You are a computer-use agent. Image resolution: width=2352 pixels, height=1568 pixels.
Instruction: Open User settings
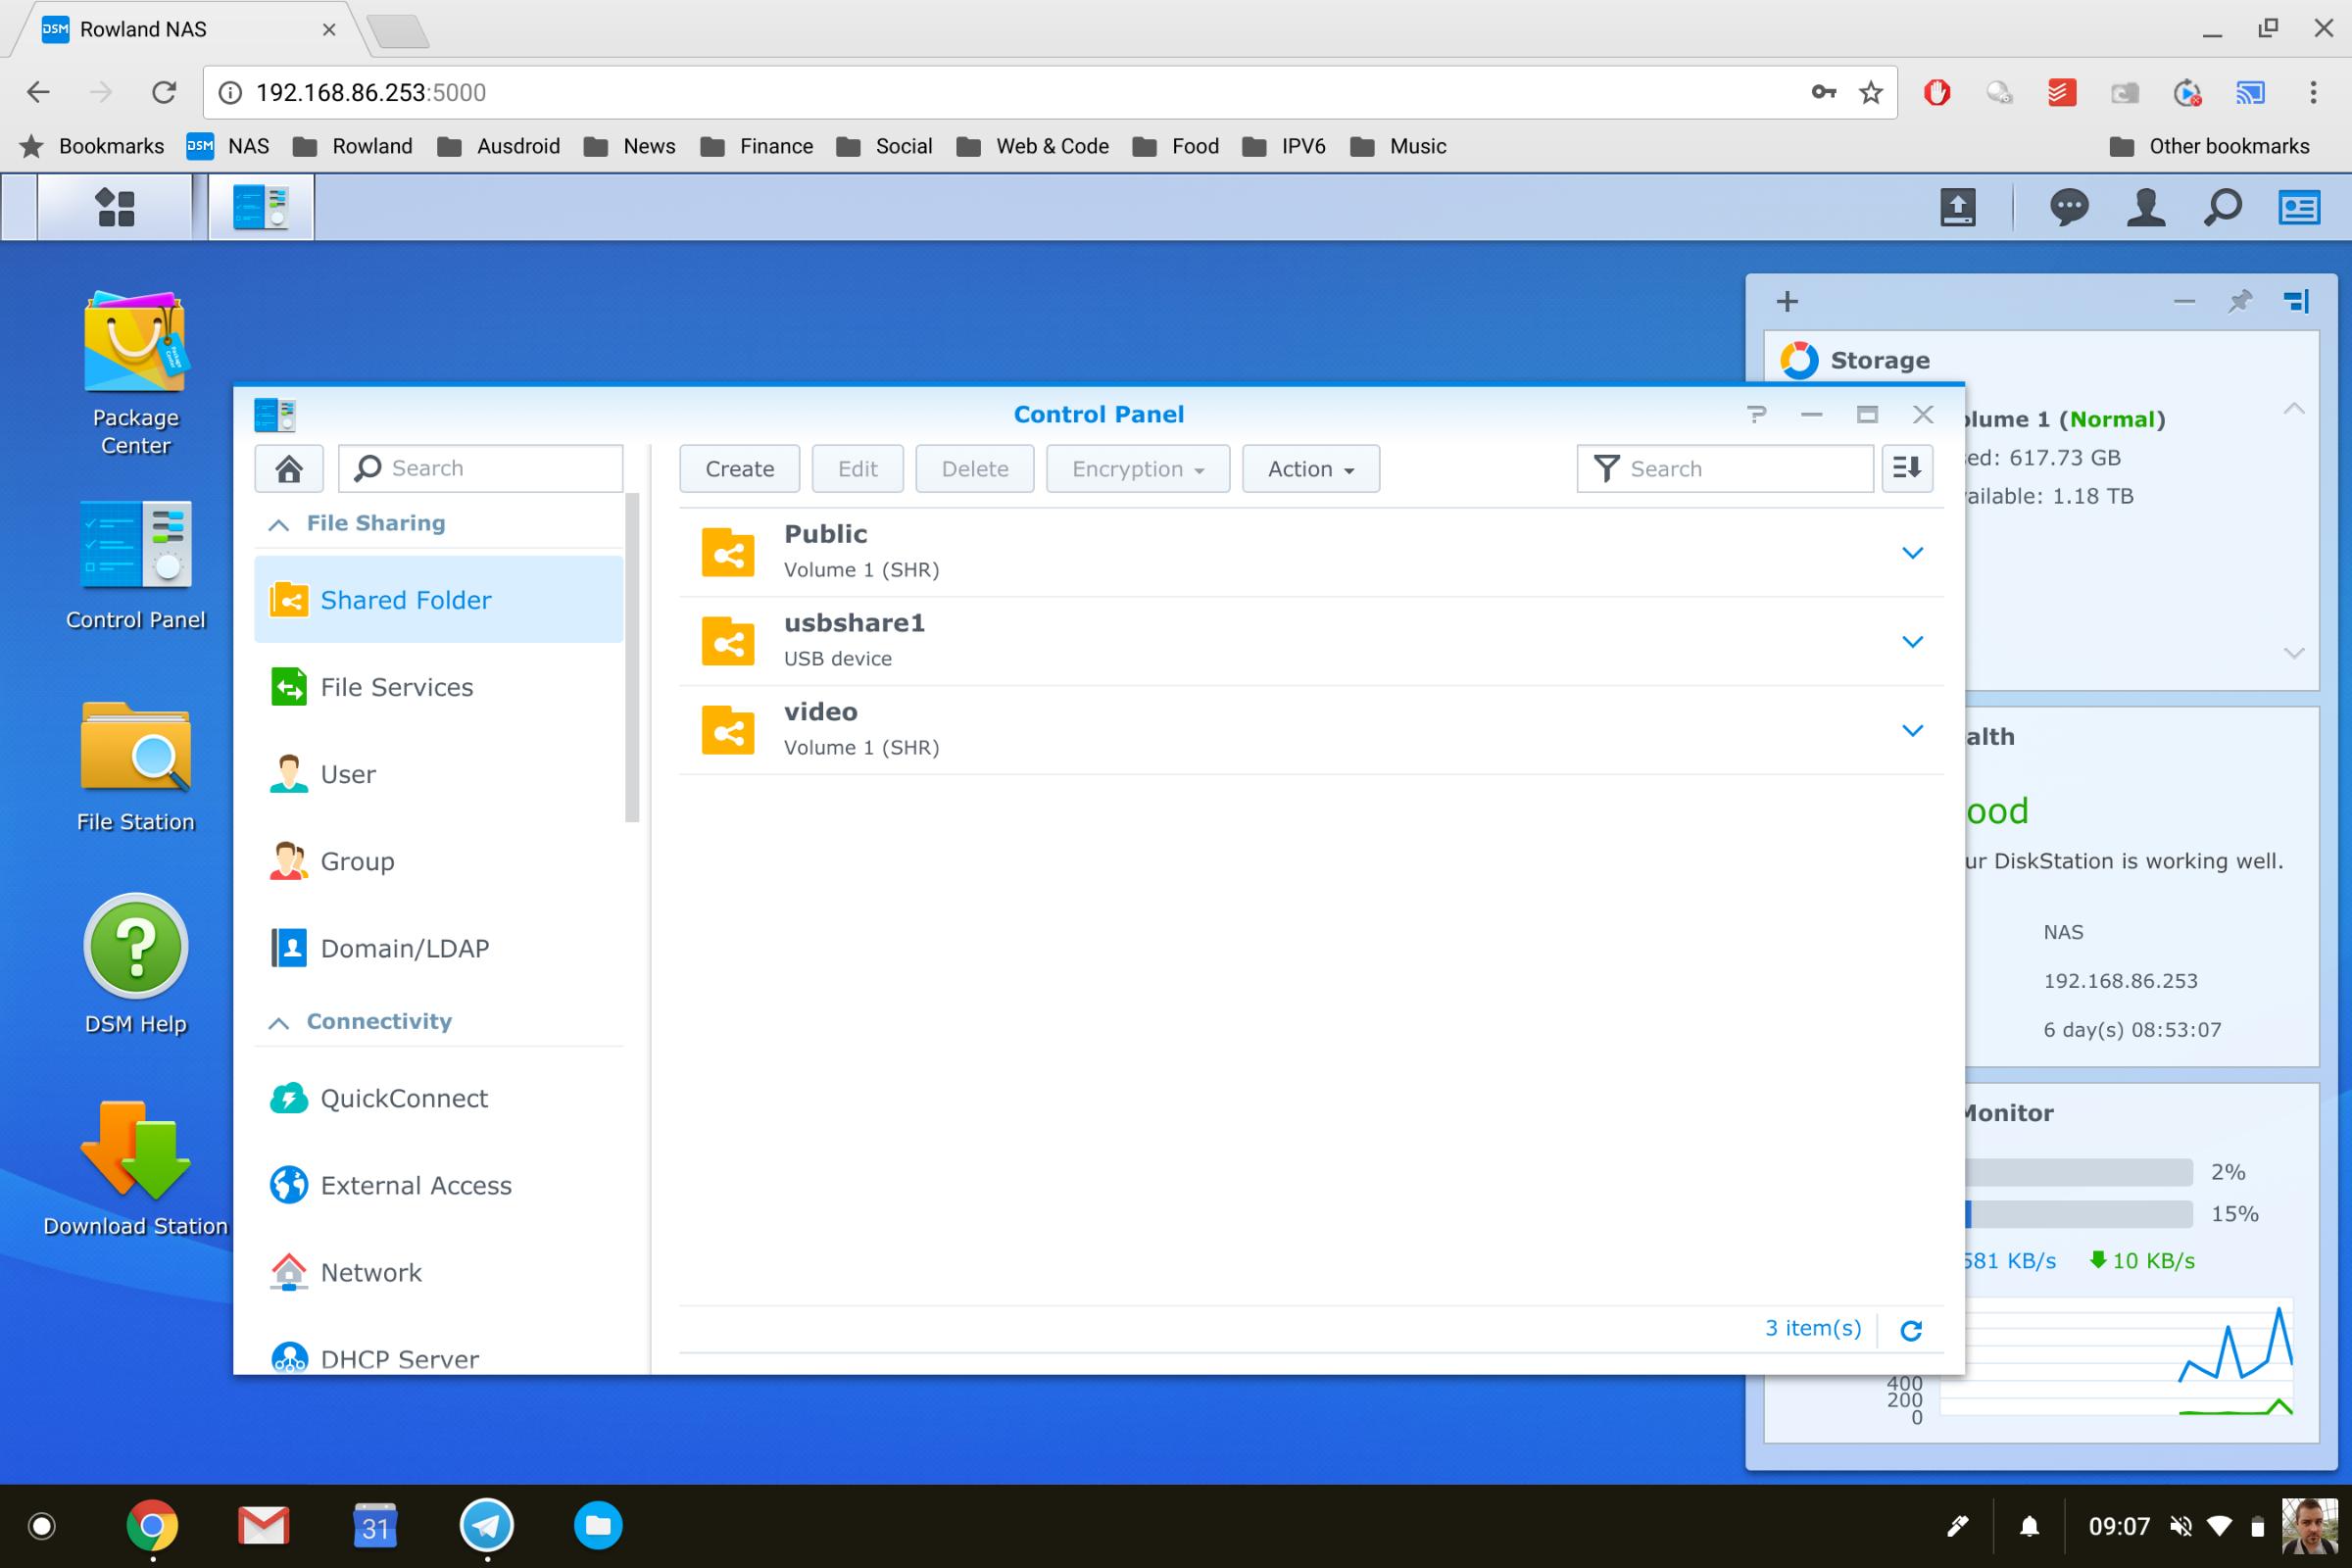coord(438,774)
